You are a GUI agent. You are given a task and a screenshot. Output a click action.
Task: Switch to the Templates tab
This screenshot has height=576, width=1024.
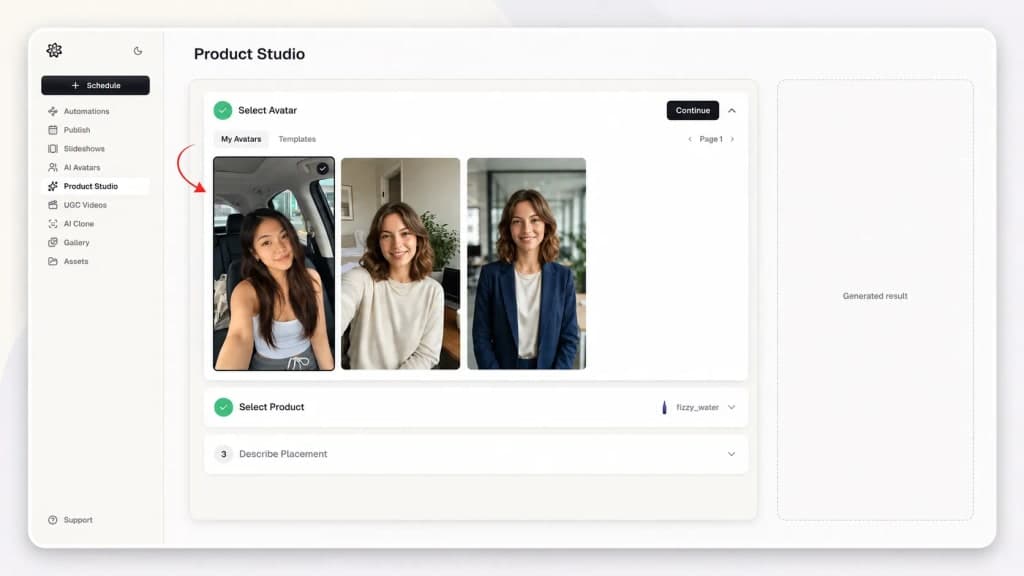click(297, 139)
